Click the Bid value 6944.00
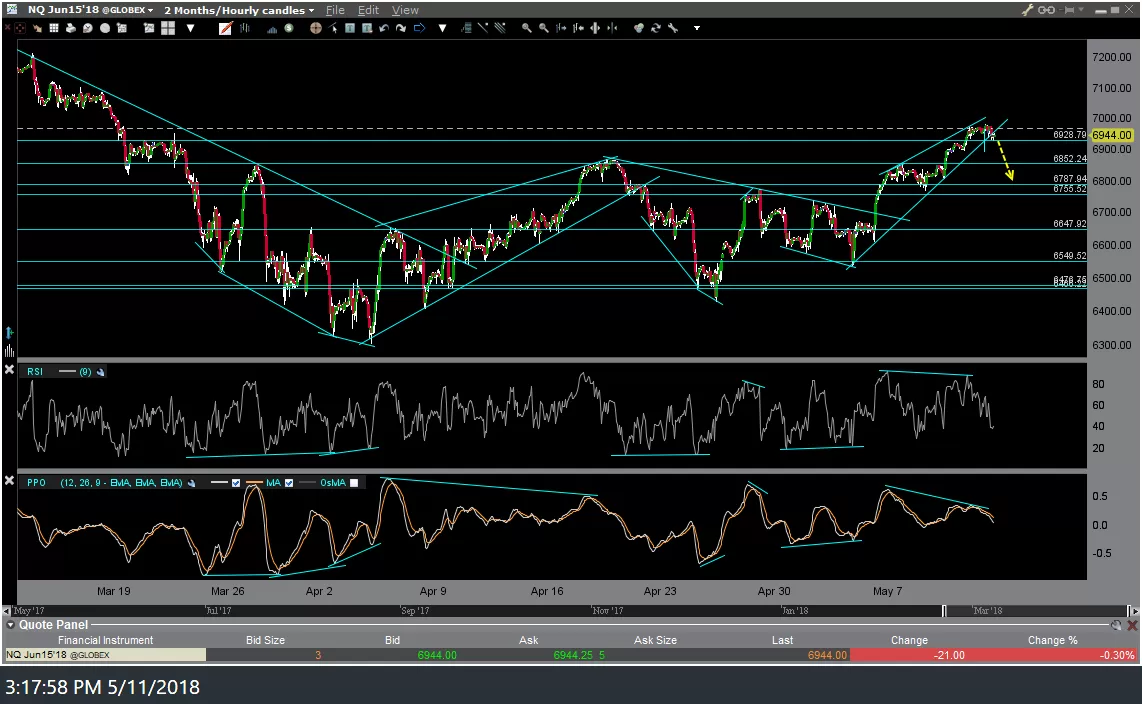The image size is (1142, 704). pos(437,655)
